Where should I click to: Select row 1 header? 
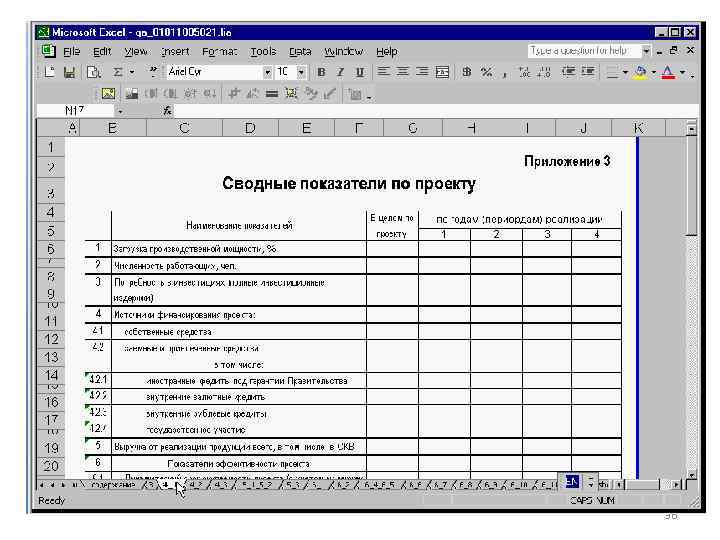point(51,147)
